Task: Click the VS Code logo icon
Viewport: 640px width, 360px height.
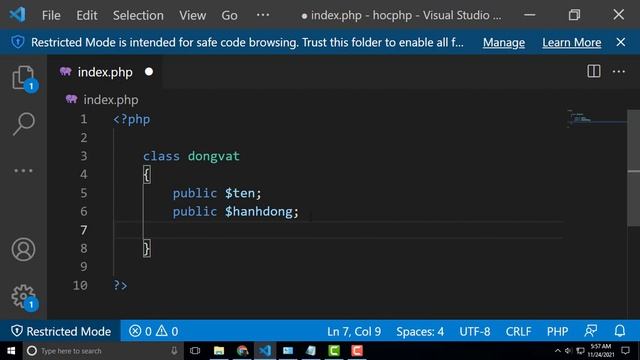Action: point(17,15)
